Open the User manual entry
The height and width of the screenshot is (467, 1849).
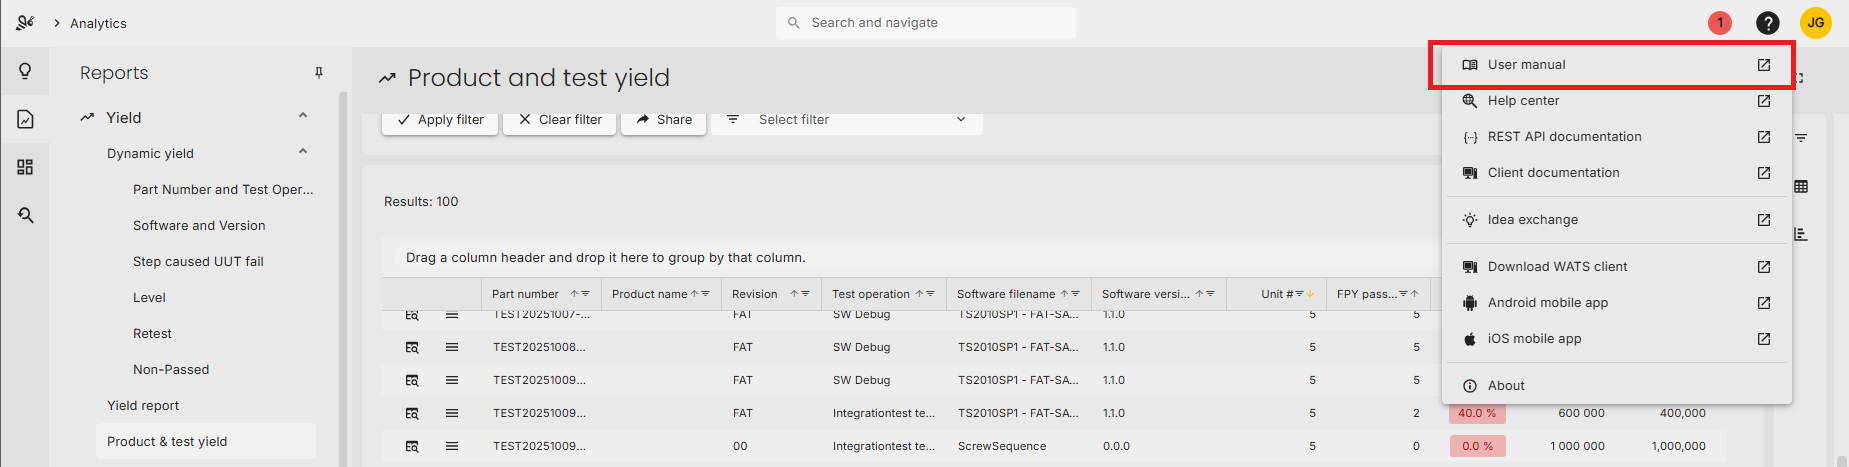[1616, 65]
